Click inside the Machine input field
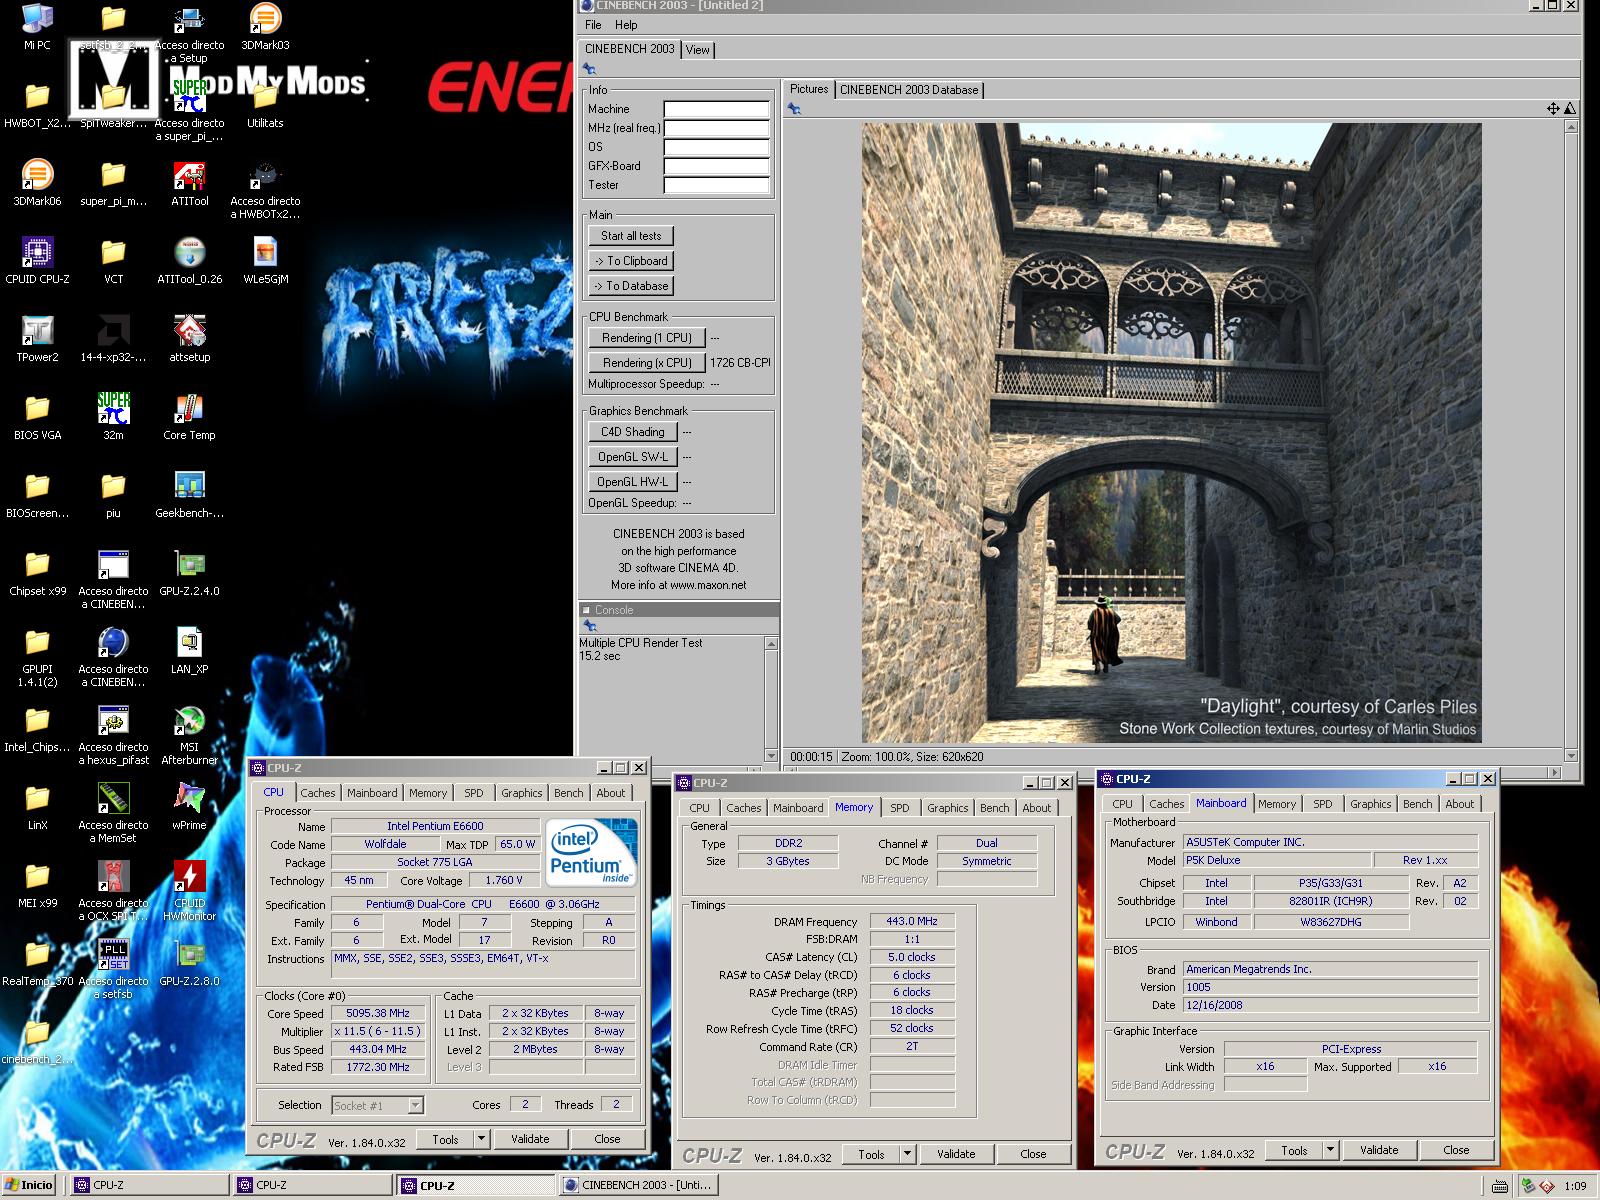Viewport: 1600px width, 1200px height. tap(717, 109)
